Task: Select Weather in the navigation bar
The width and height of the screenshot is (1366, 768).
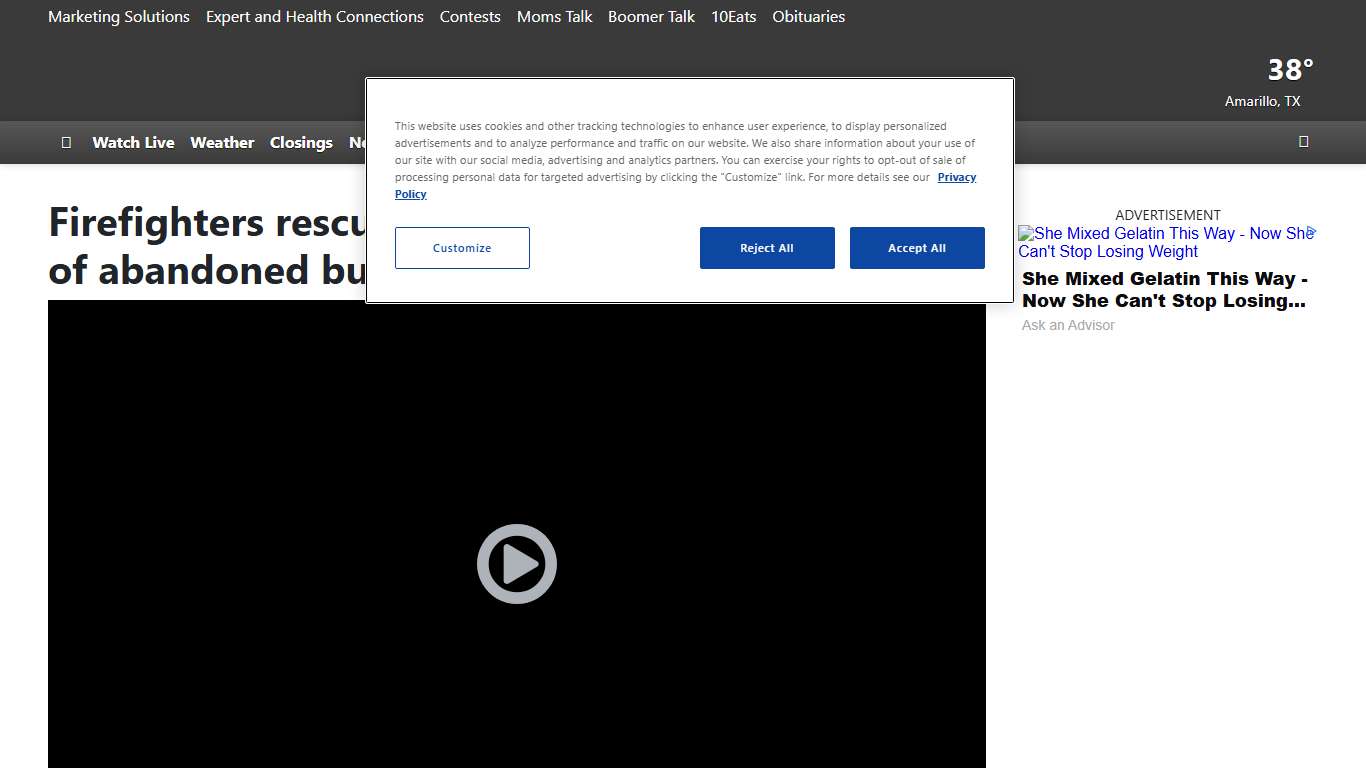Action: tap(222, 142)
